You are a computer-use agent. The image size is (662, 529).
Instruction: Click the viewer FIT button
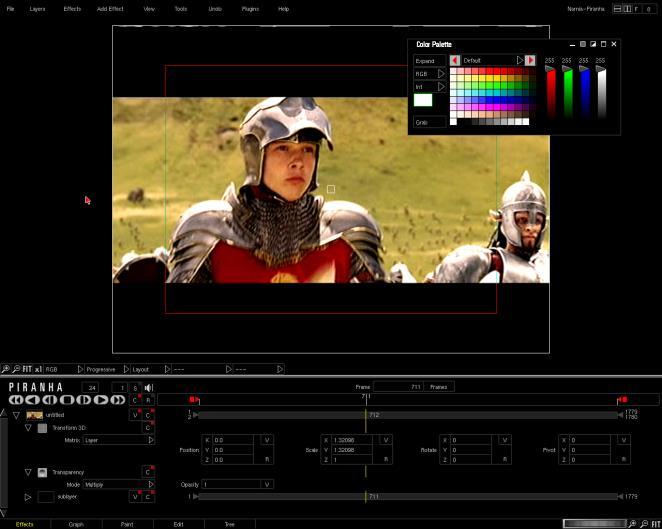(27, 369)
